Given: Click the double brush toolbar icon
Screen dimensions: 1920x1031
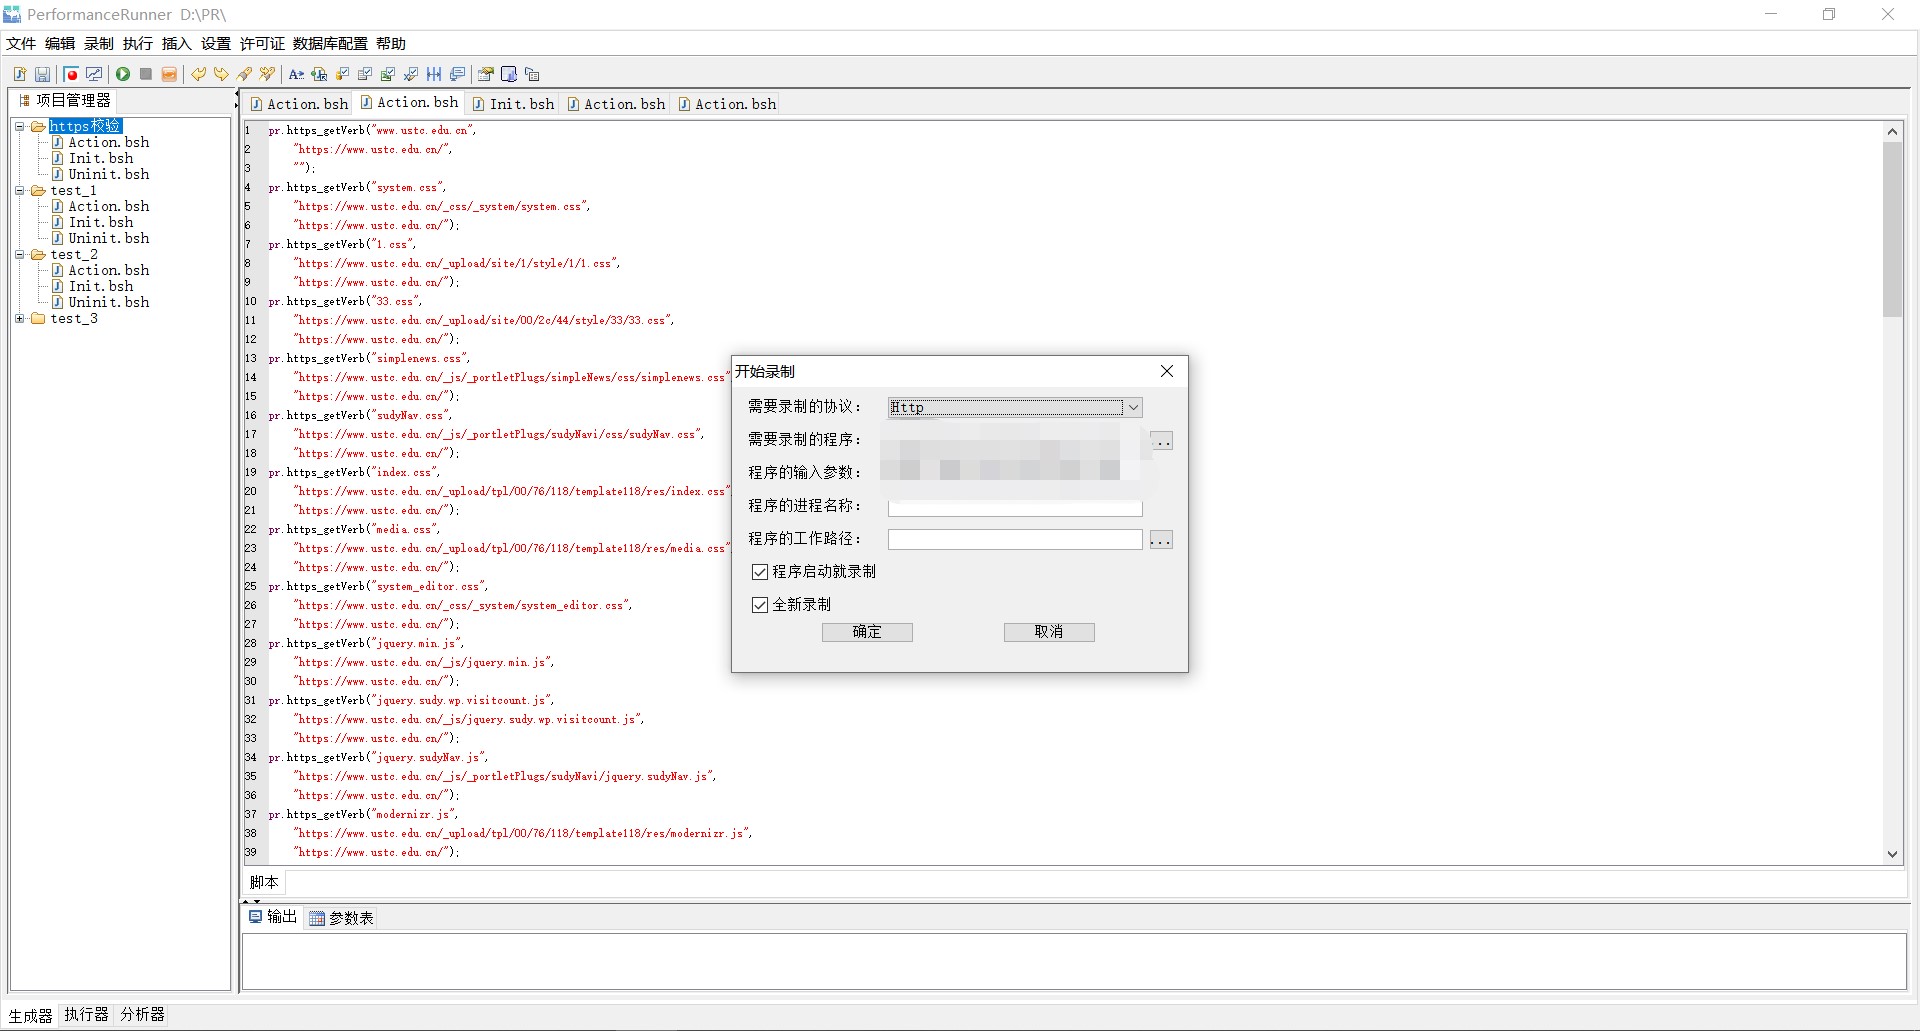Looking at the screenshot, I should point(267,74).
